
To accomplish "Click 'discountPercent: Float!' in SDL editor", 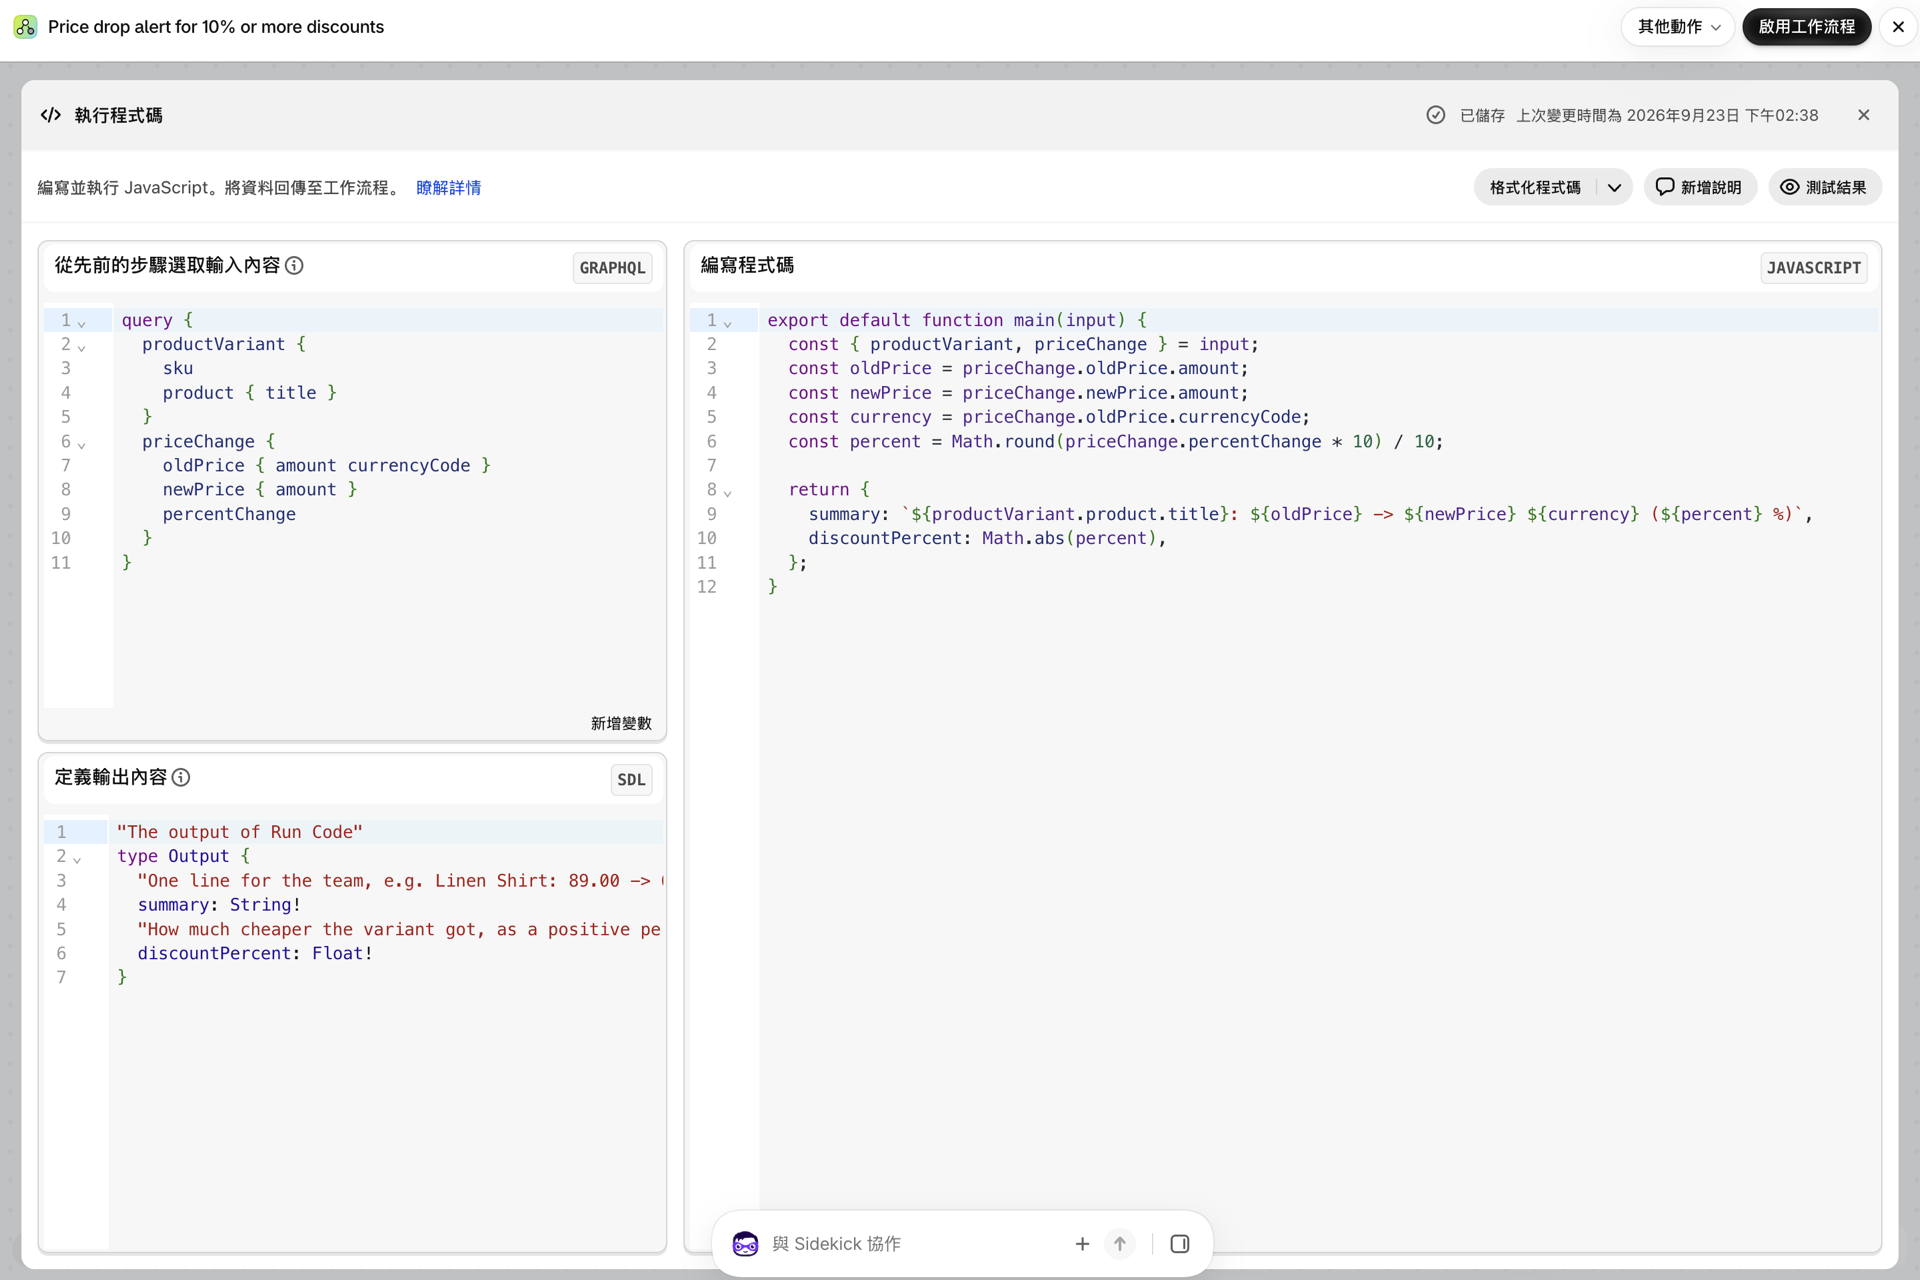I will pos(255,953).
